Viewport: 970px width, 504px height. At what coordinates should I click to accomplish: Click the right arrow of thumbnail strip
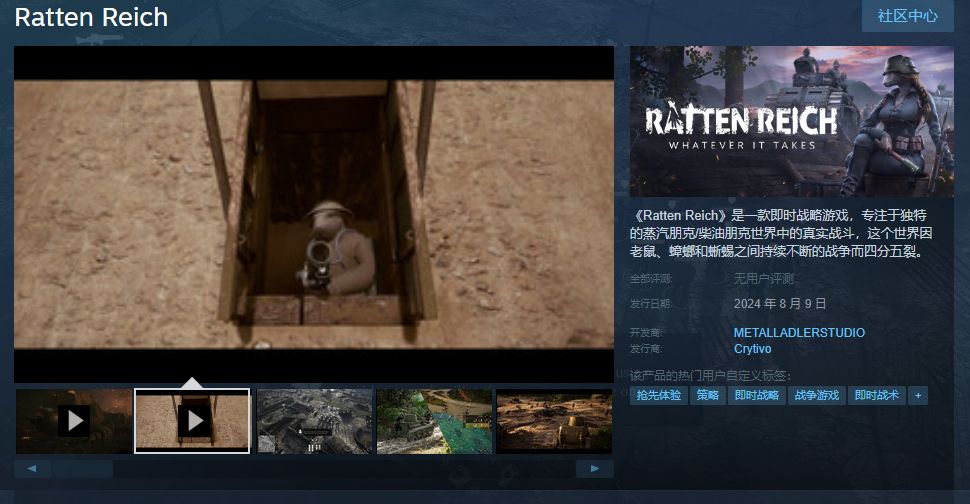(594, 469)
